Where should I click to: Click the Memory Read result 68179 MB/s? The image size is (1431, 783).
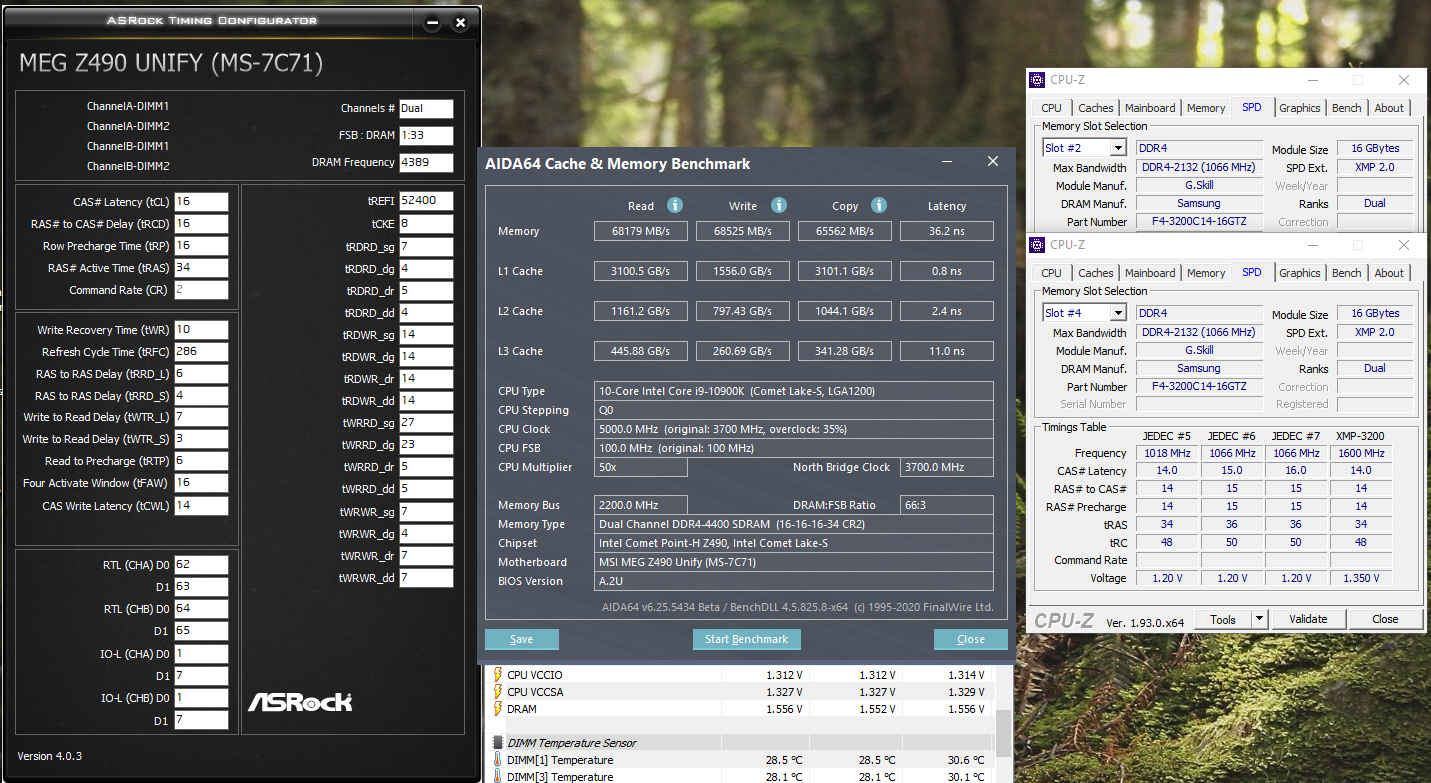pos(640,231)
